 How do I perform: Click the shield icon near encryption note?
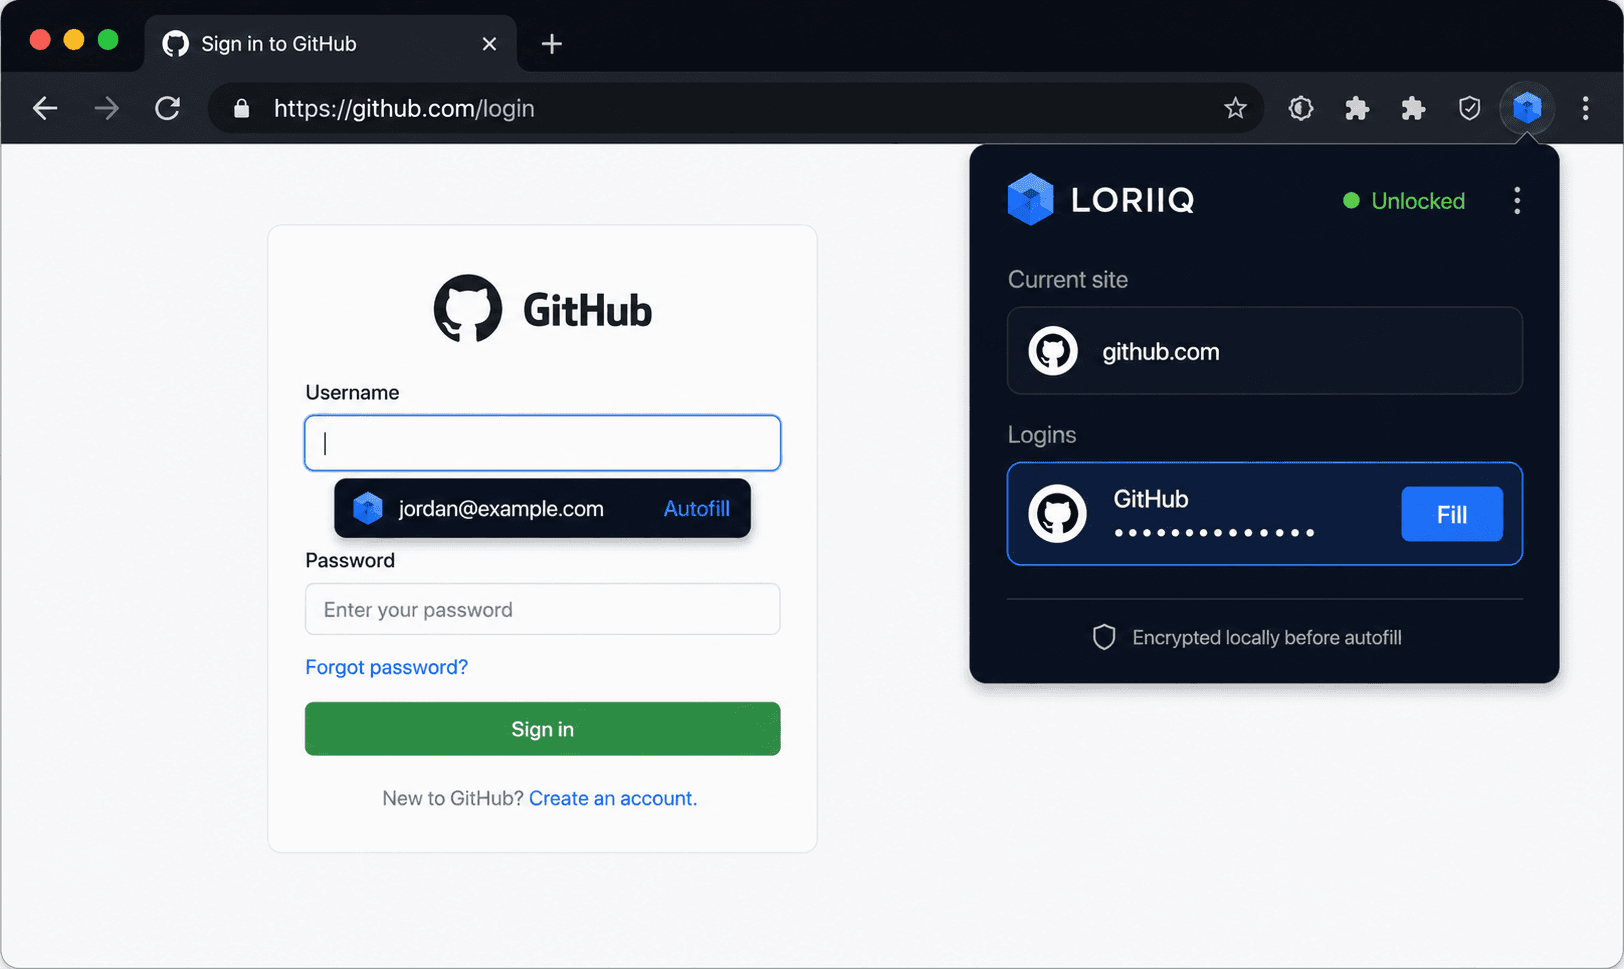(1104, 637)
